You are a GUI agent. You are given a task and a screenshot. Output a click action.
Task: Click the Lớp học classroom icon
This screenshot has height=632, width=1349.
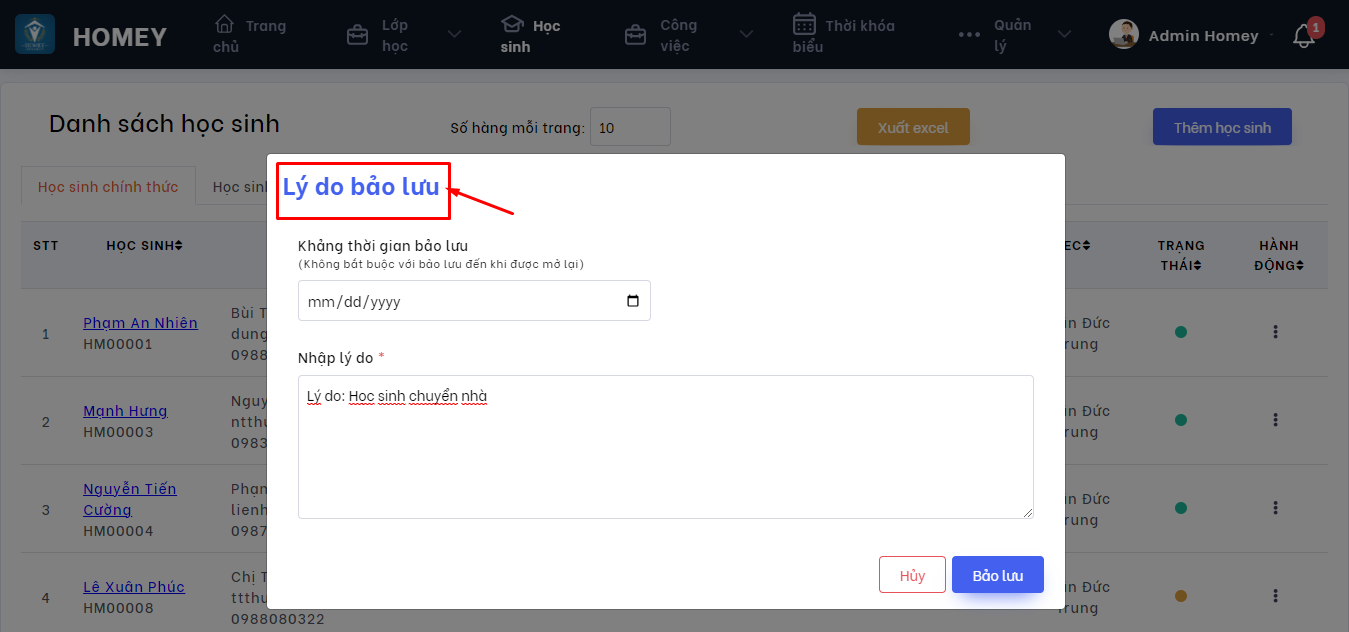click(x=357, y=33)
